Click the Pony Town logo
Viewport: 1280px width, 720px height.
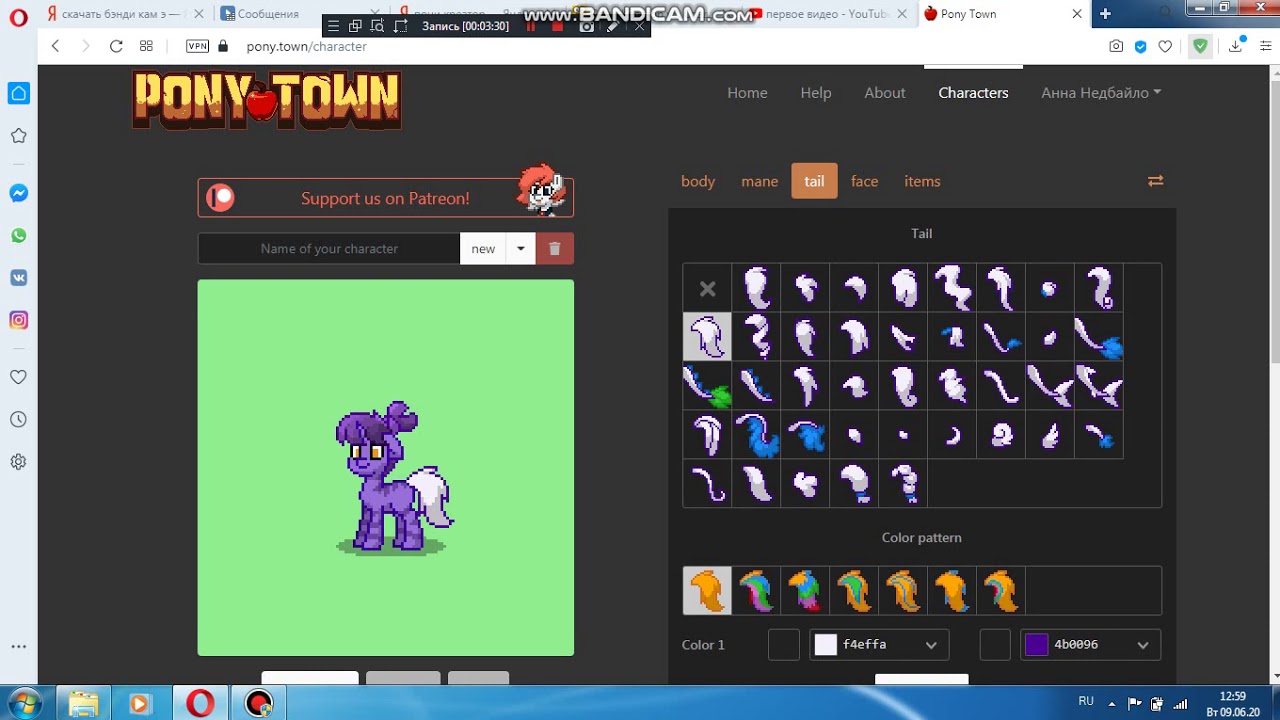pos(267,100)
